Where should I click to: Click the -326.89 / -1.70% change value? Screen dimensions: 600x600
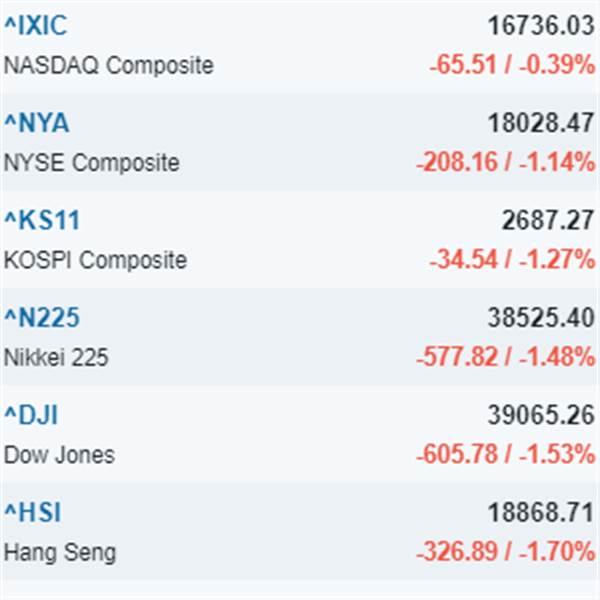click(505, 552)
